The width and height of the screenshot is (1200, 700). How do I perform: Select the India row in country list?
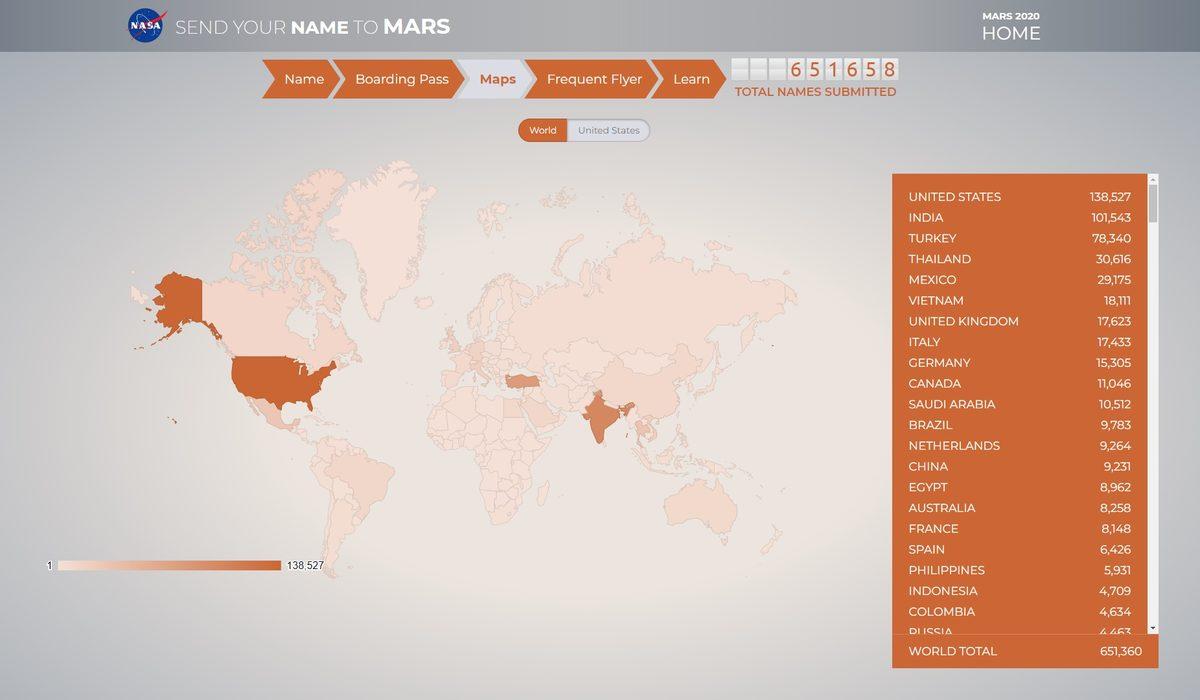click(1019, 217)
